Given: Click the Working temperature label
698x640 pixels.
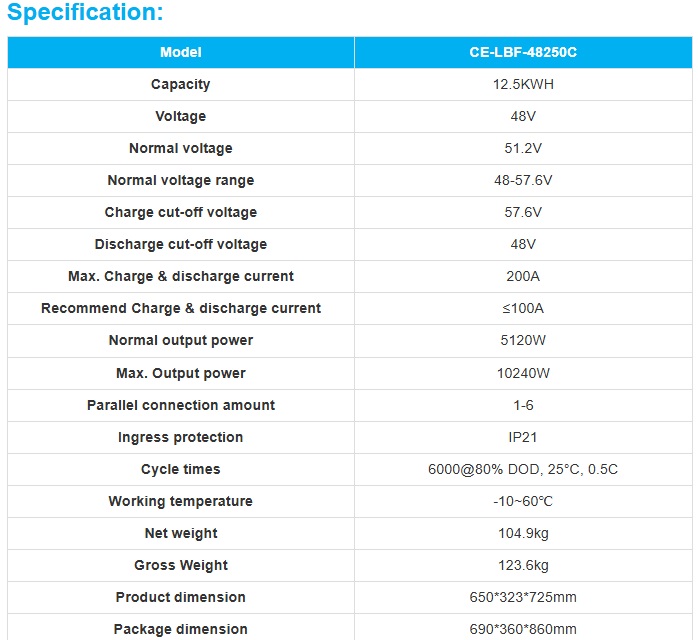Looking at the screenshot, I should 180,501.
